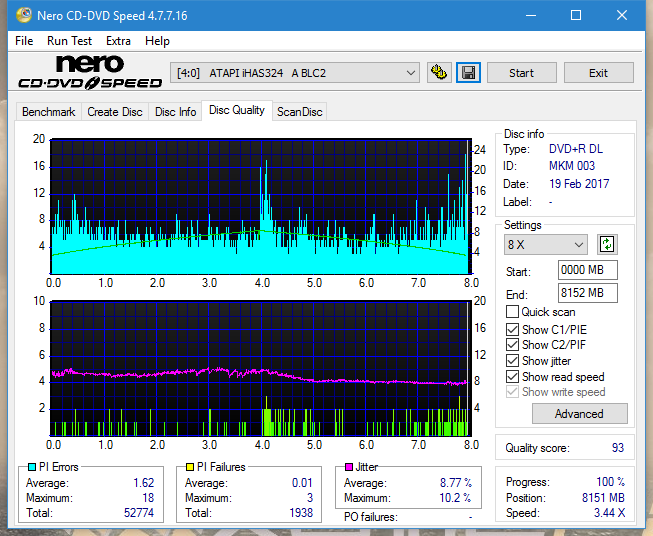
Task: Click the PO failures label
Action: [371, 517]
